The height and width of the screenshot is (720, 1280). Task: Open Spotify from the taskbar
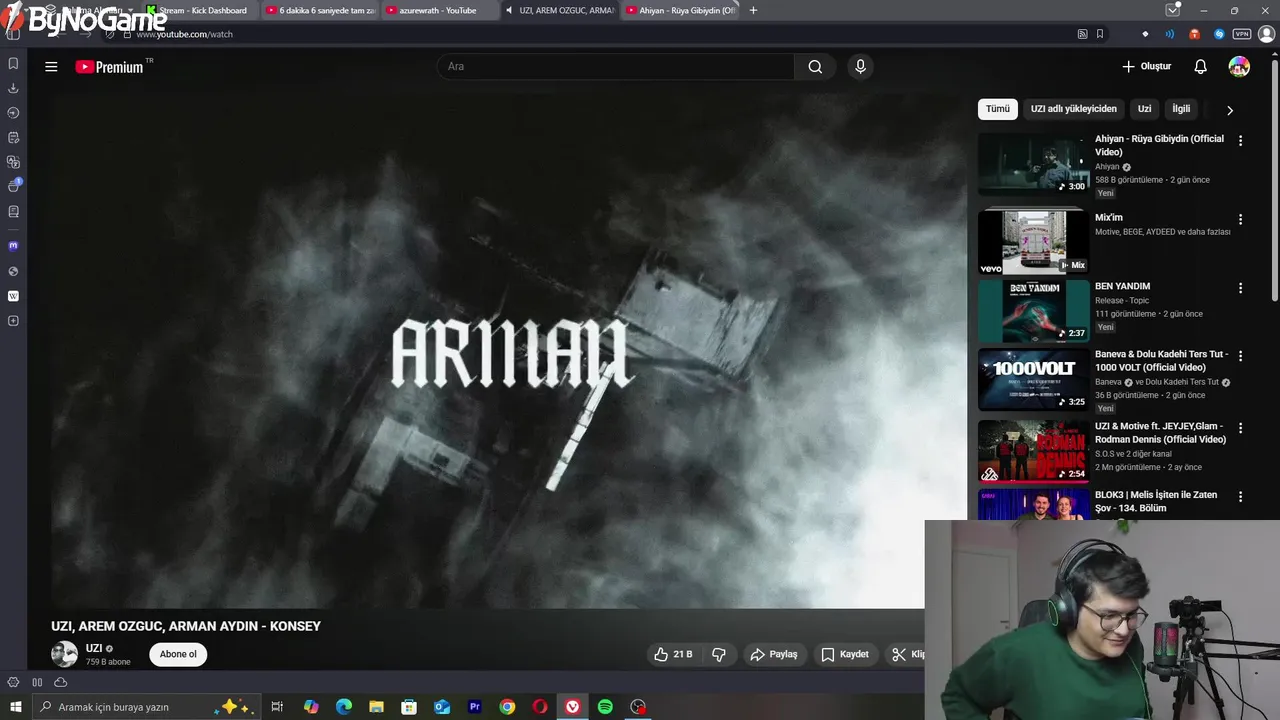[605, 707]
